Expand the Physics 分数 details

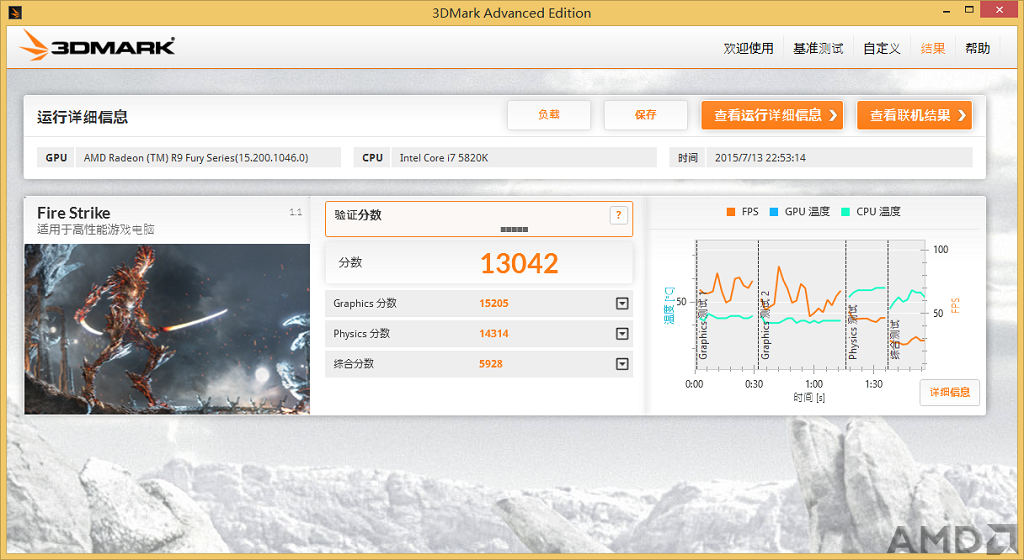pos(622,334)
